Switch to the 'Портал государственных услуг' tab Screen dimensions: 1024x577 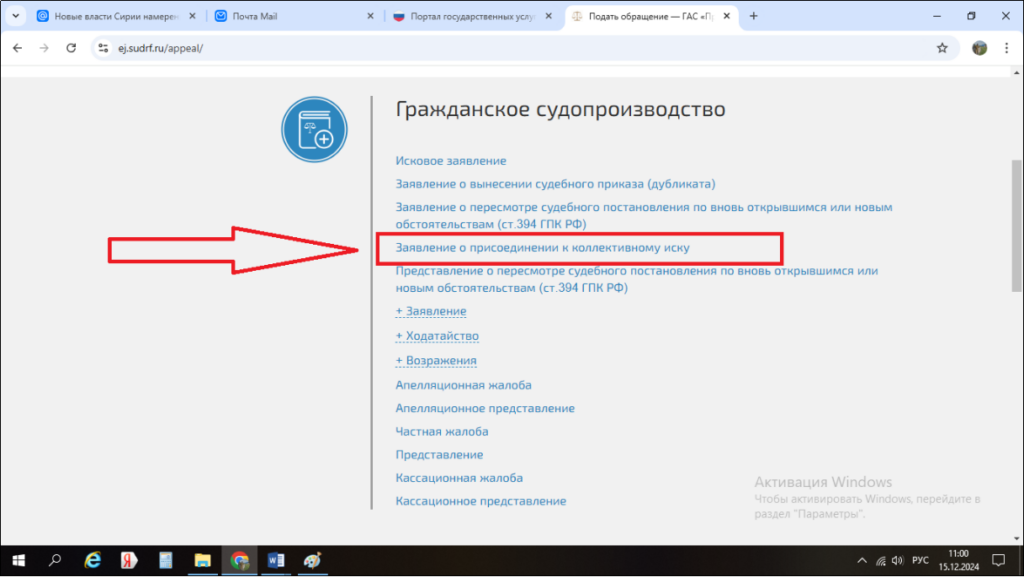click(465, 16)
